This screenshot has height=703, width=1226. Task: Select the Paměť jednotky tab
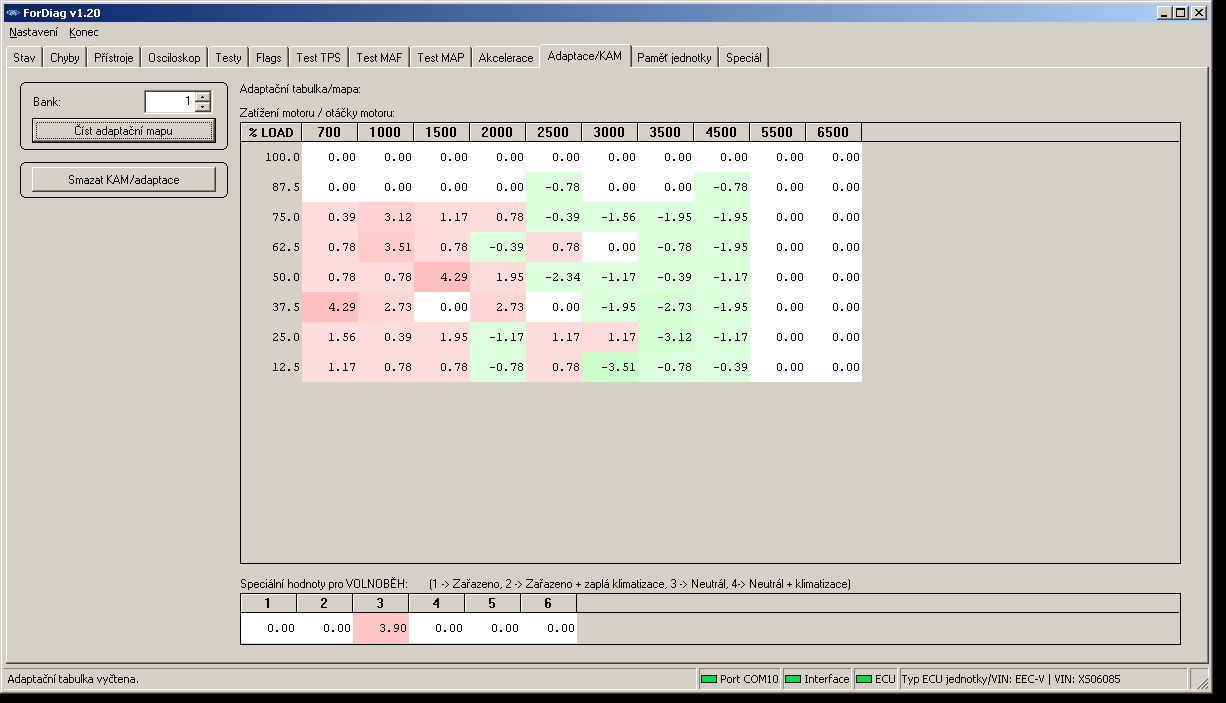[x=674, y=58]
